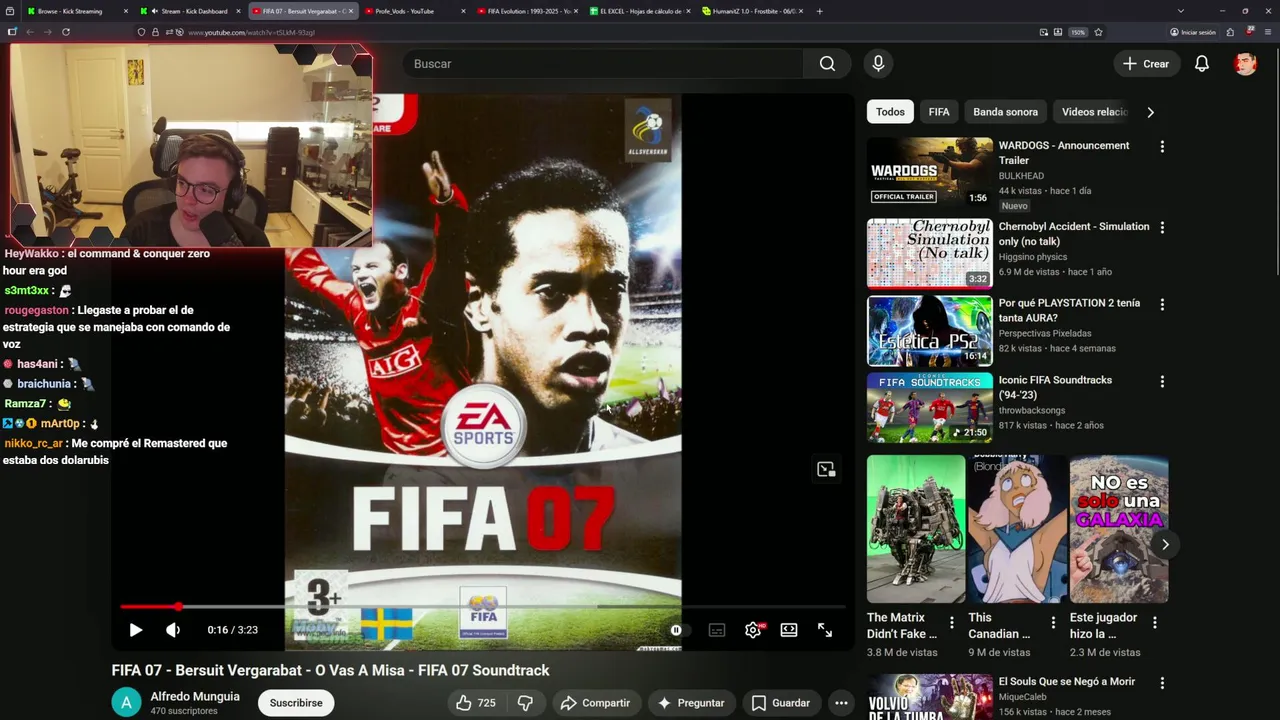Reload the page in browser toolbar
Viewport: 1280px width, 720px height.
click(66, 32)
